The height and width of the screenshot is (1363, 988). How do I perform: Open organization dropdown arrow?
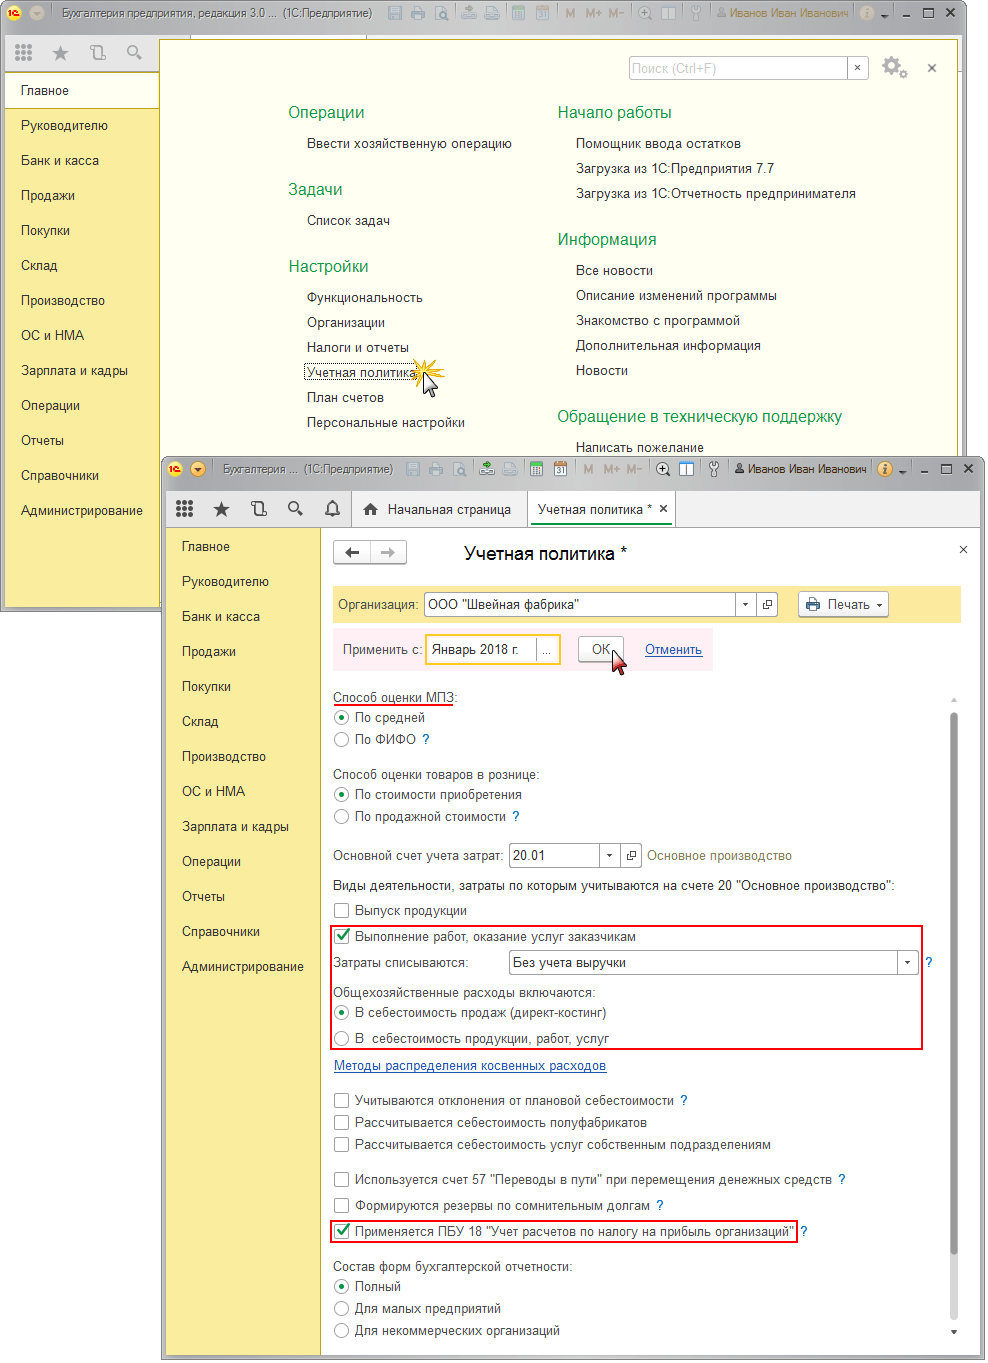[x=745, y=604]
